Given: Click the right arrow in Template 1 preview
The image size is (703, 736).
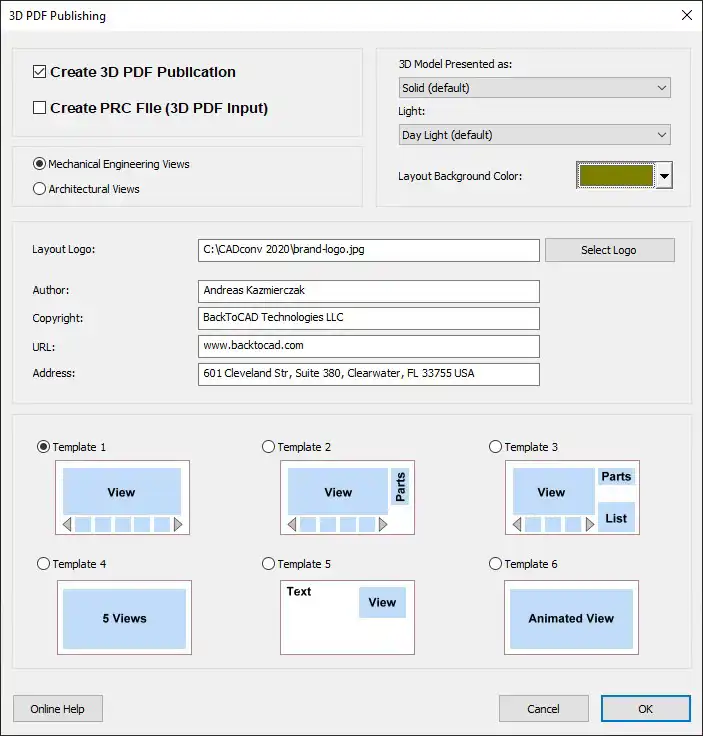Looking at the screenshot, I should [178, 524].
